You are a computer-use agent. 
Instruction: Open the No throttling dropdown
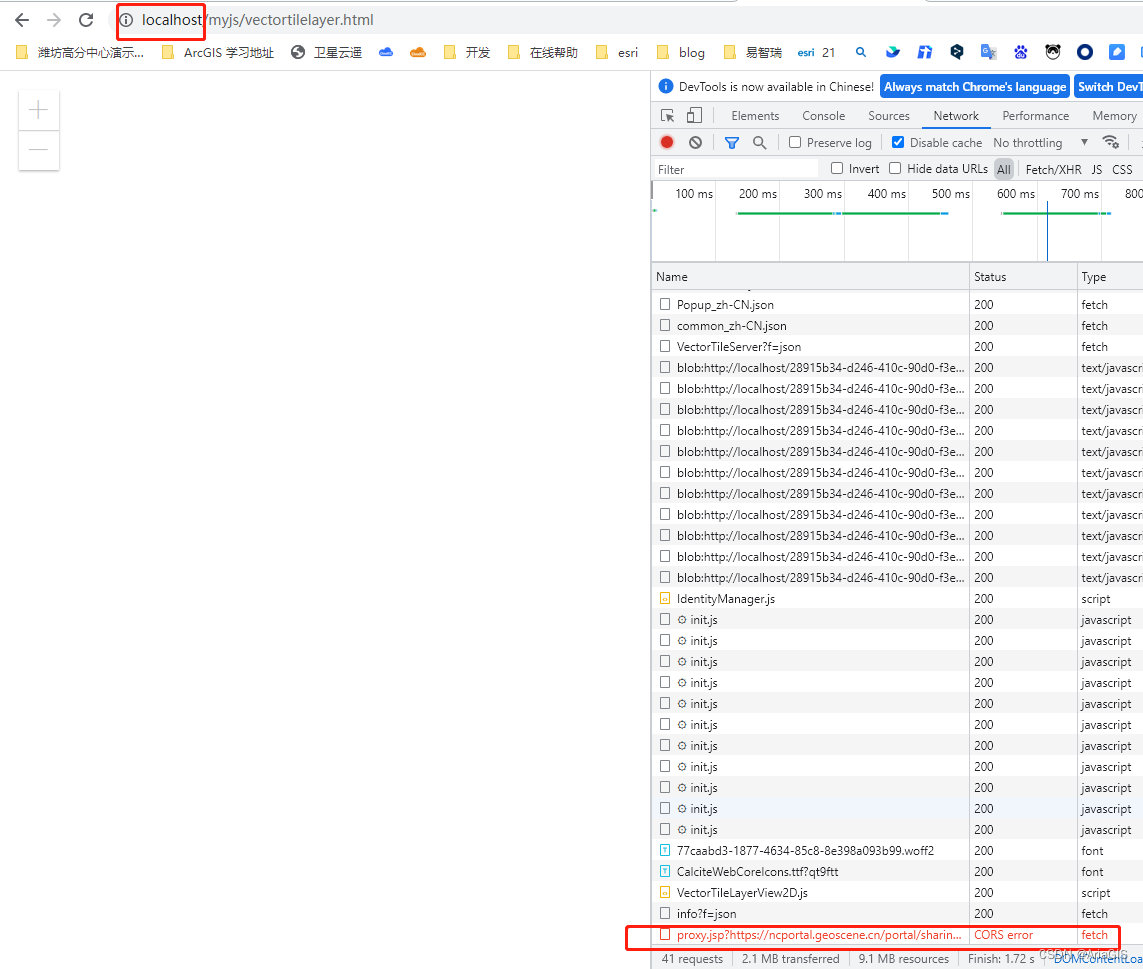pyautogui.click(x=1041, y=143)
